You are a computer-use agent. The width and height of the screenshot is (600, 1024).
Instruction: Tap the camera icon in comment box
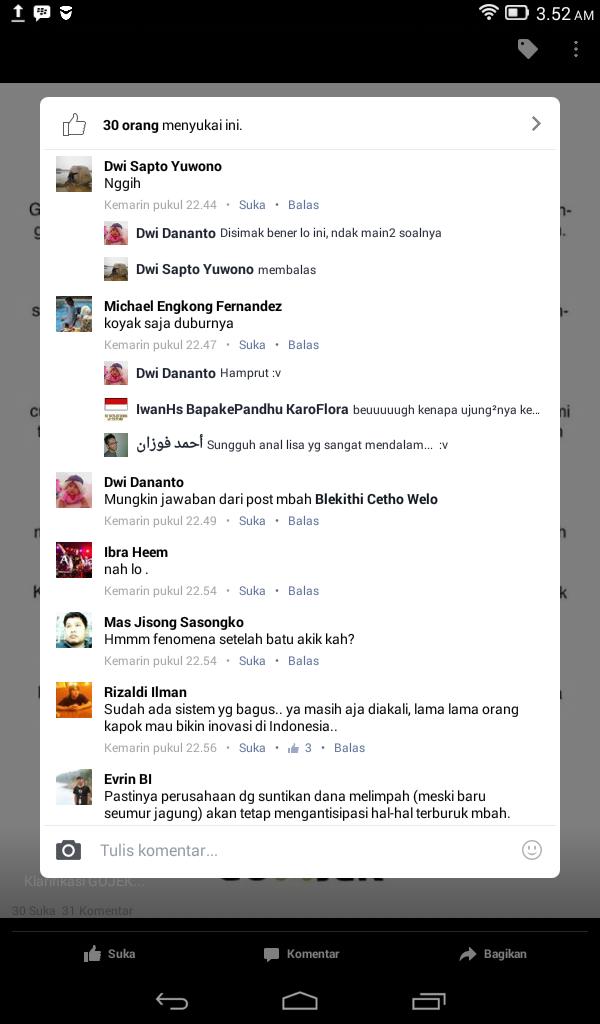[x=69, y=850]
